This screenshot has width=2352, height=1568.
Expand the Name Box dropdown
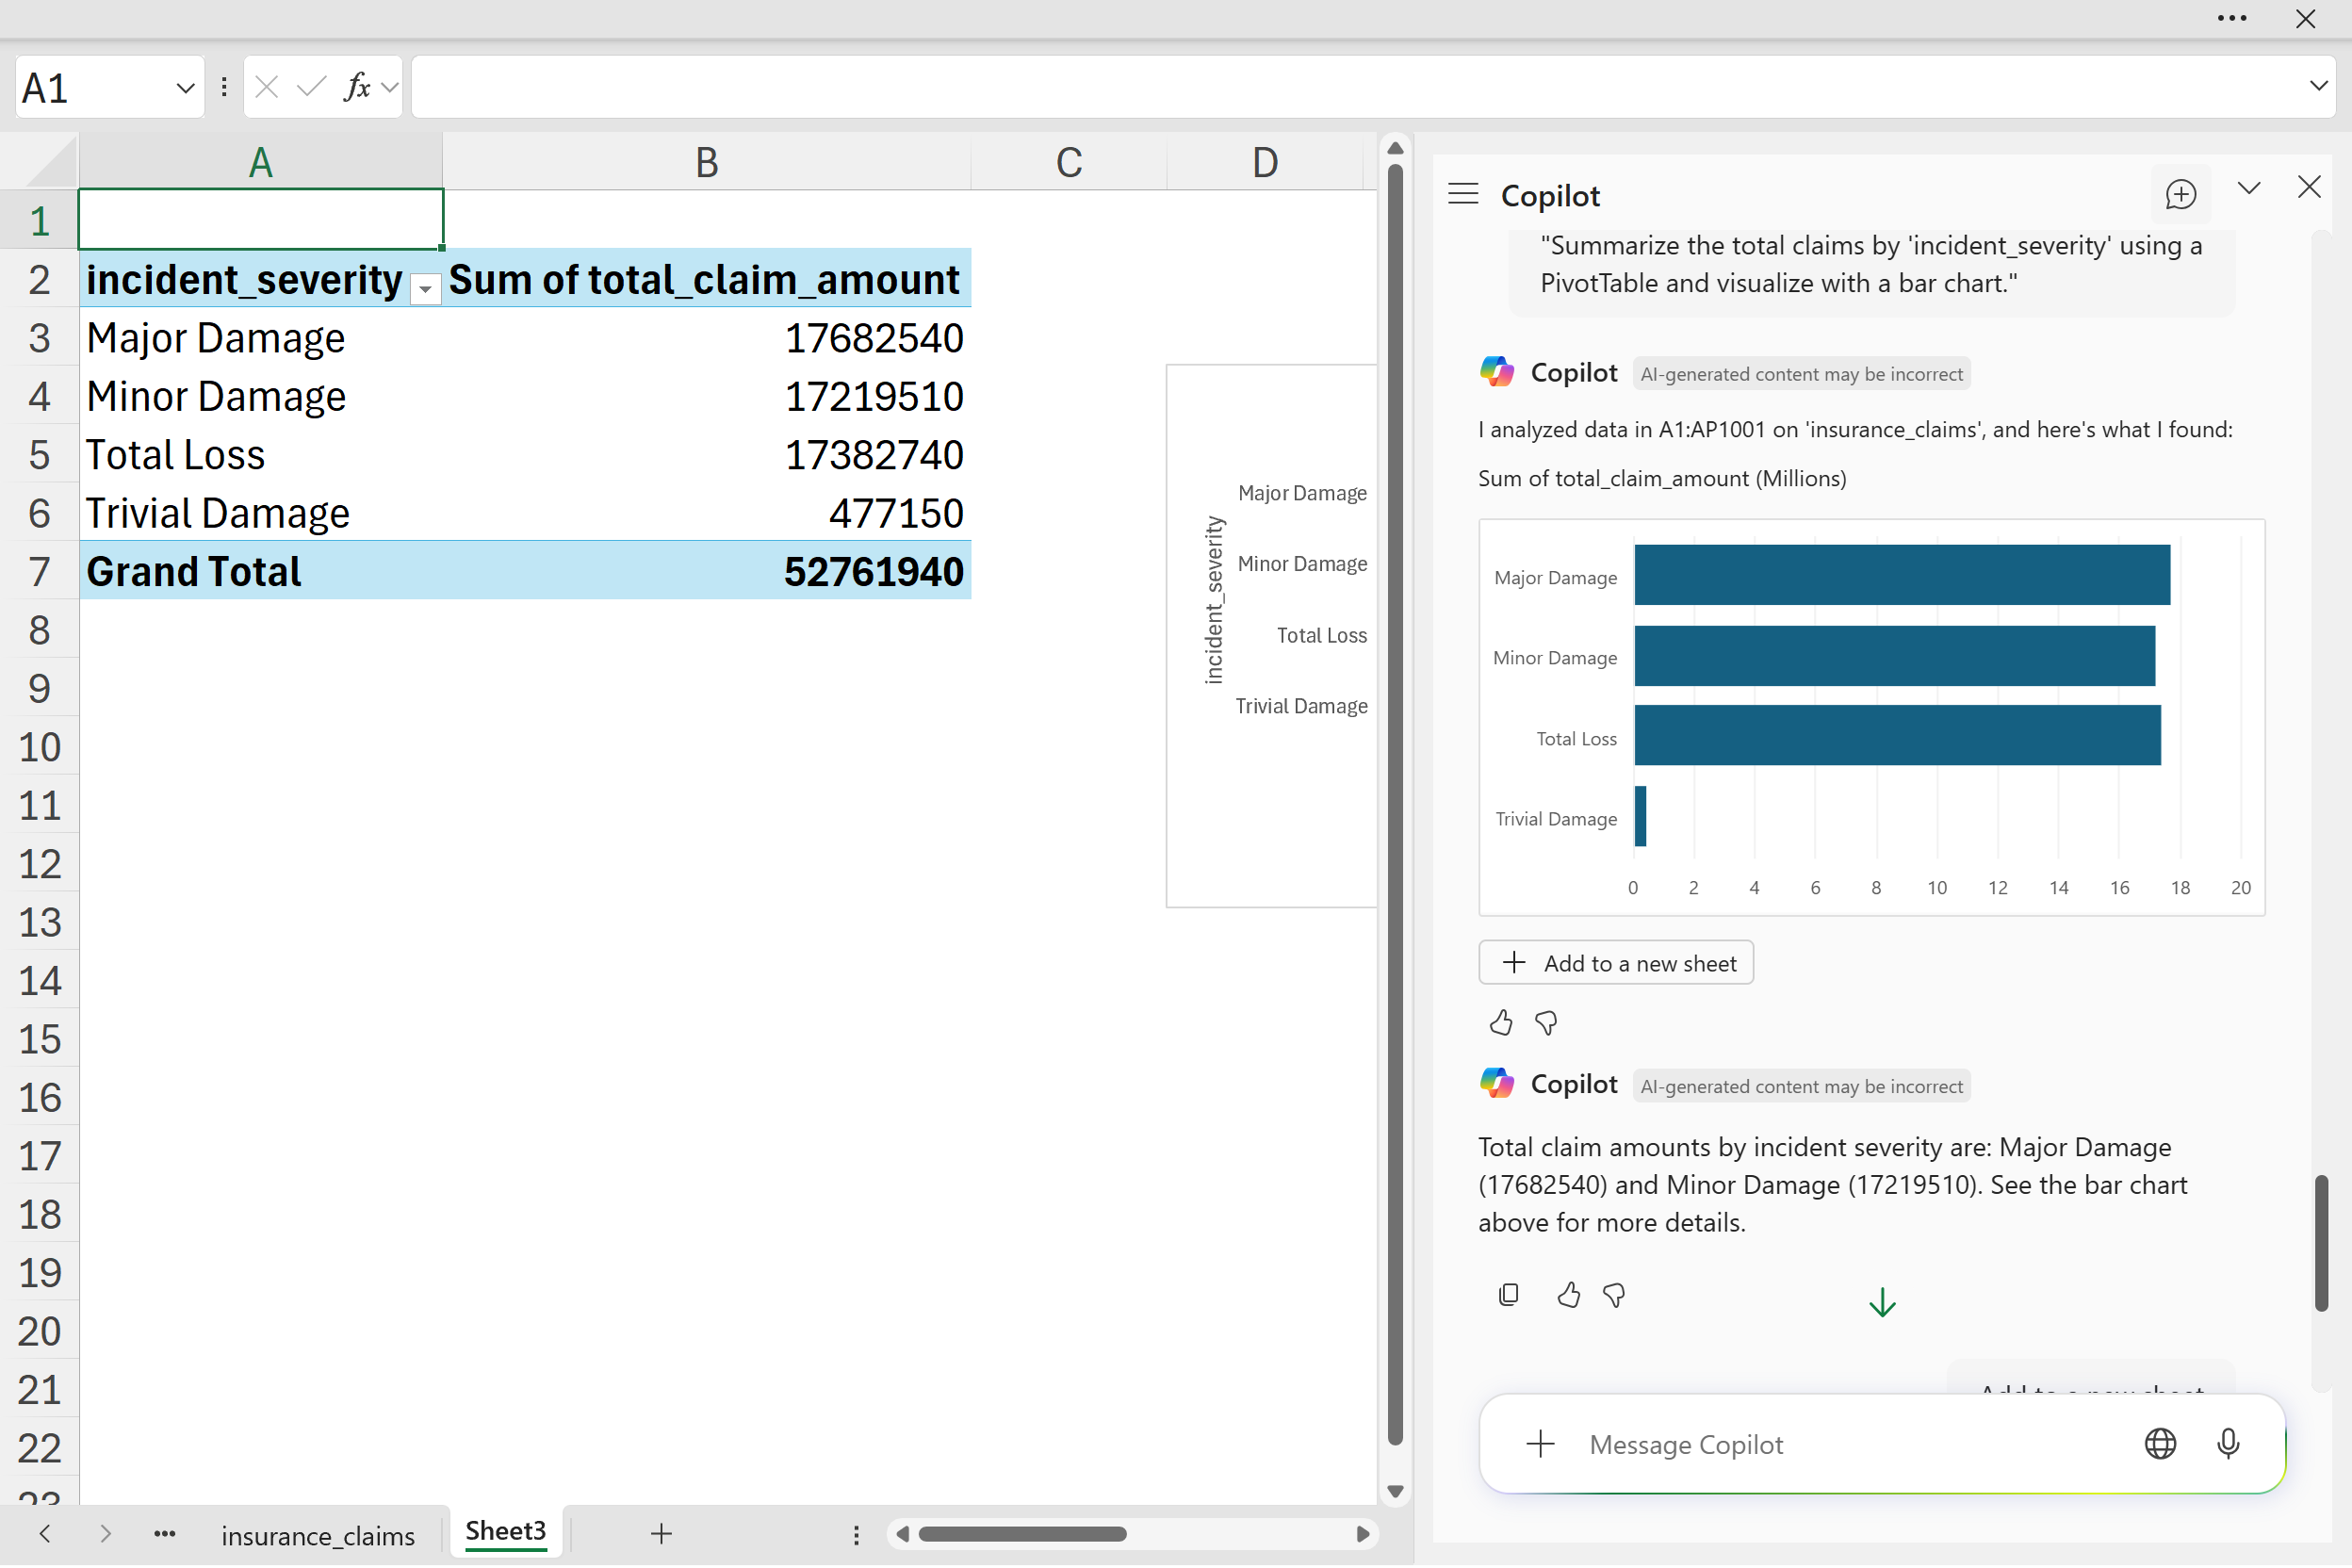coord(185,88)
